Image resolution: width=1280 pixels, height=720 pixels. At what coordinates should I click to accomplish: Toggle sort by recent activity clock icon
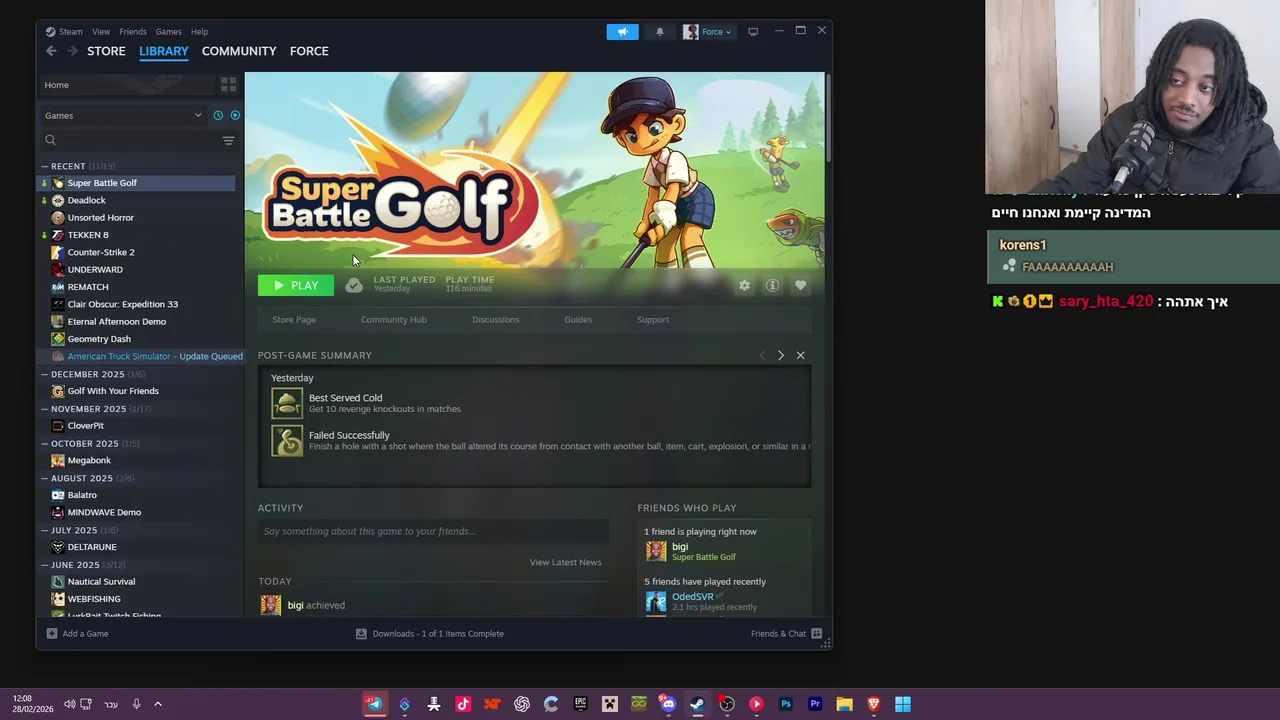pos(218,115)
